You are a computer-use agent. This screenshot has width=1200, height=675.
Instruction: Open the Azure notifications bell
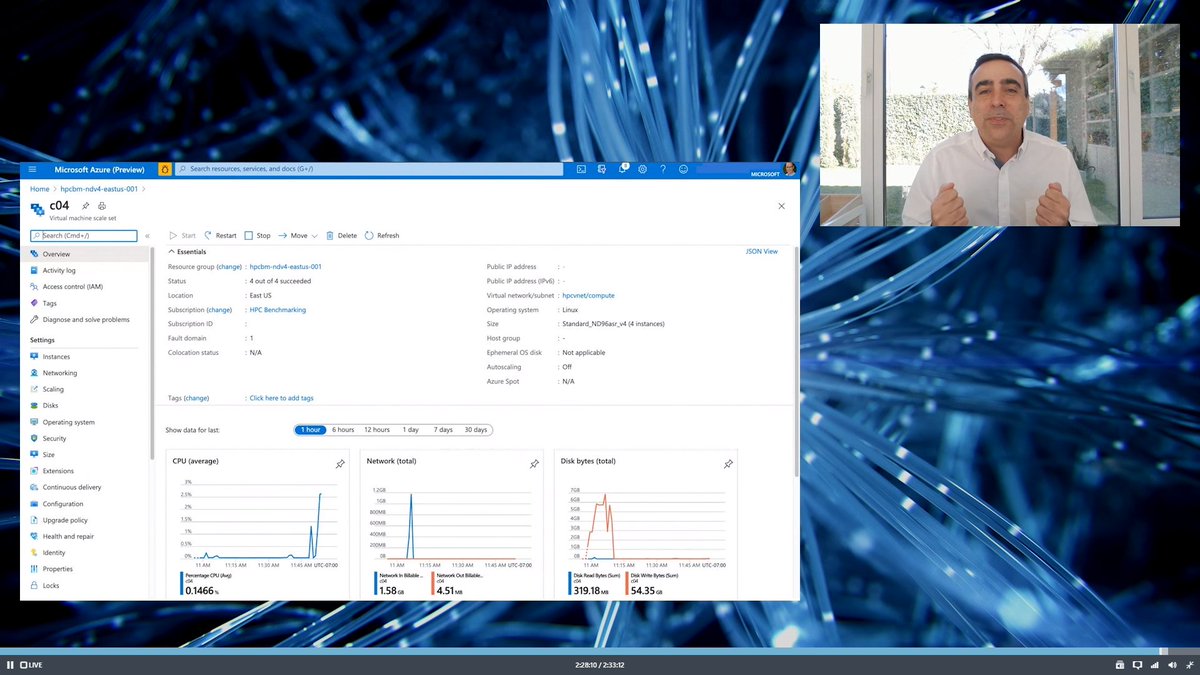click(622, 169)
